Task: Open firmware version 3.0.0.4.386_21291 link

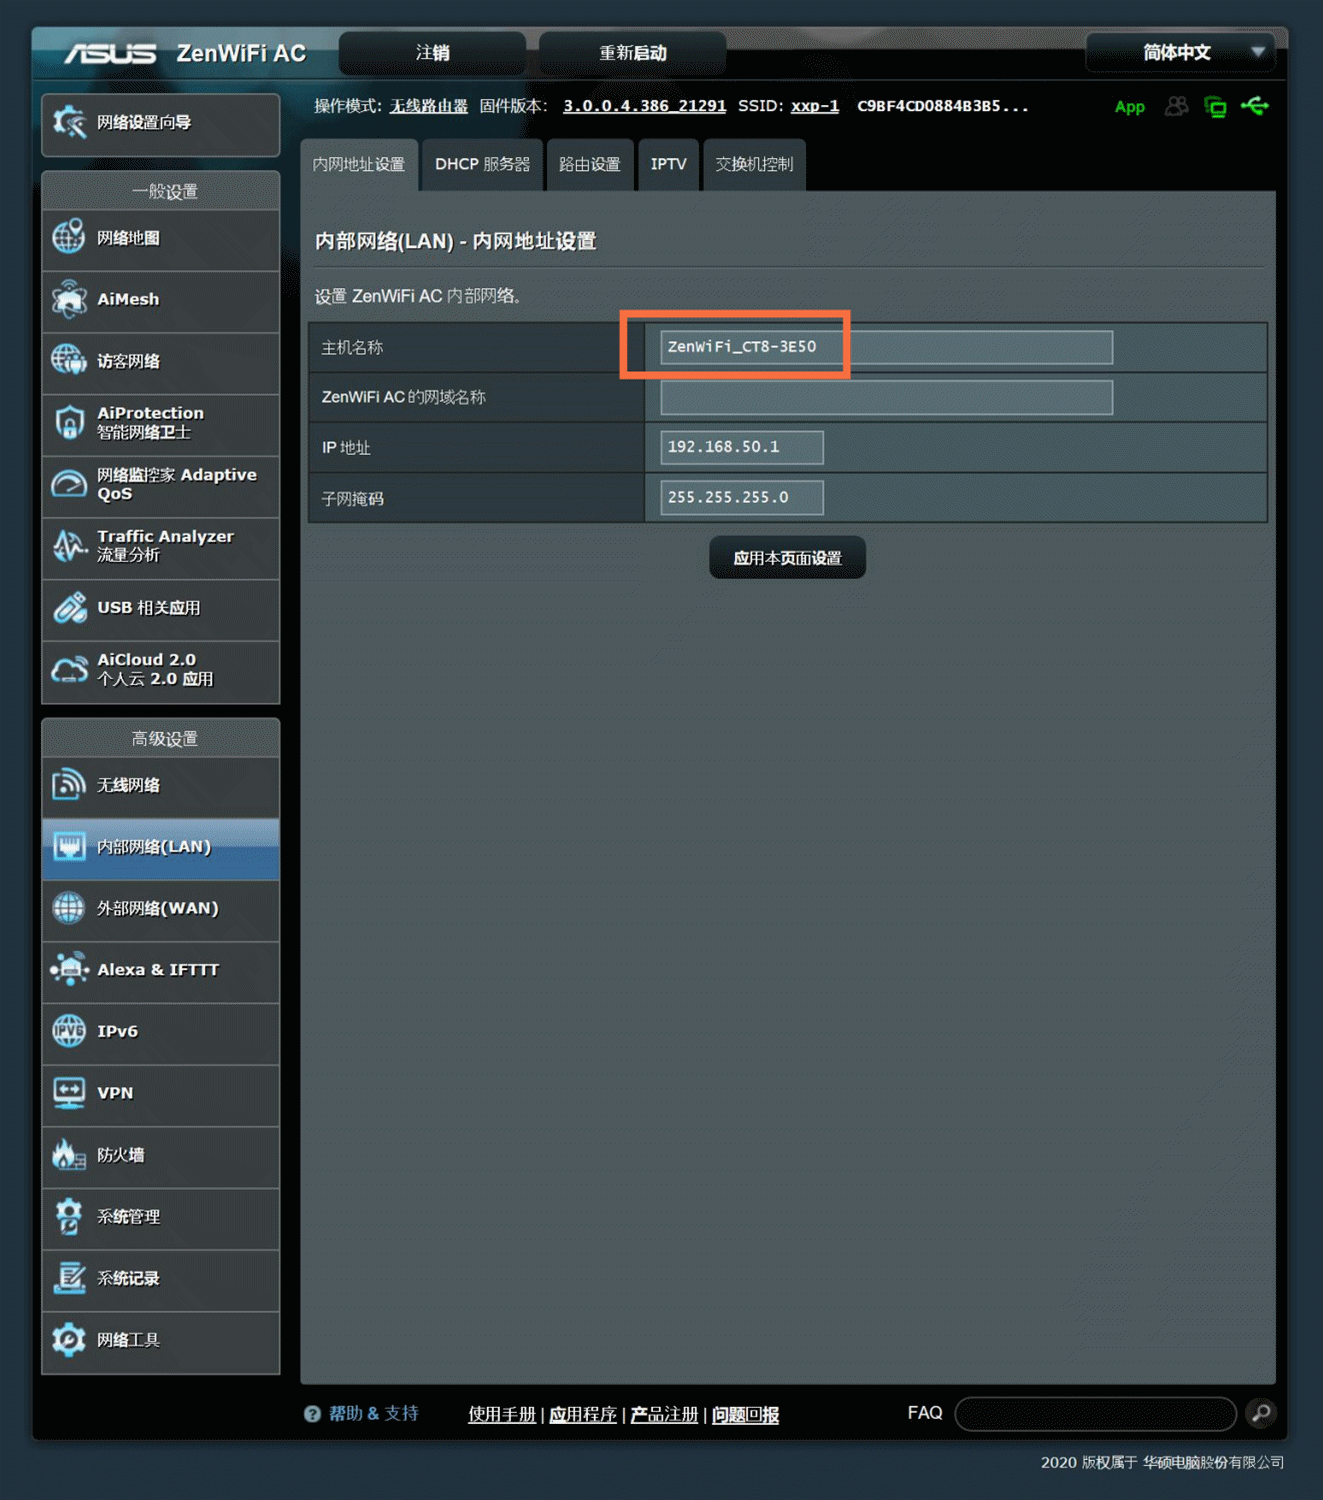Action: click(644, 106)
